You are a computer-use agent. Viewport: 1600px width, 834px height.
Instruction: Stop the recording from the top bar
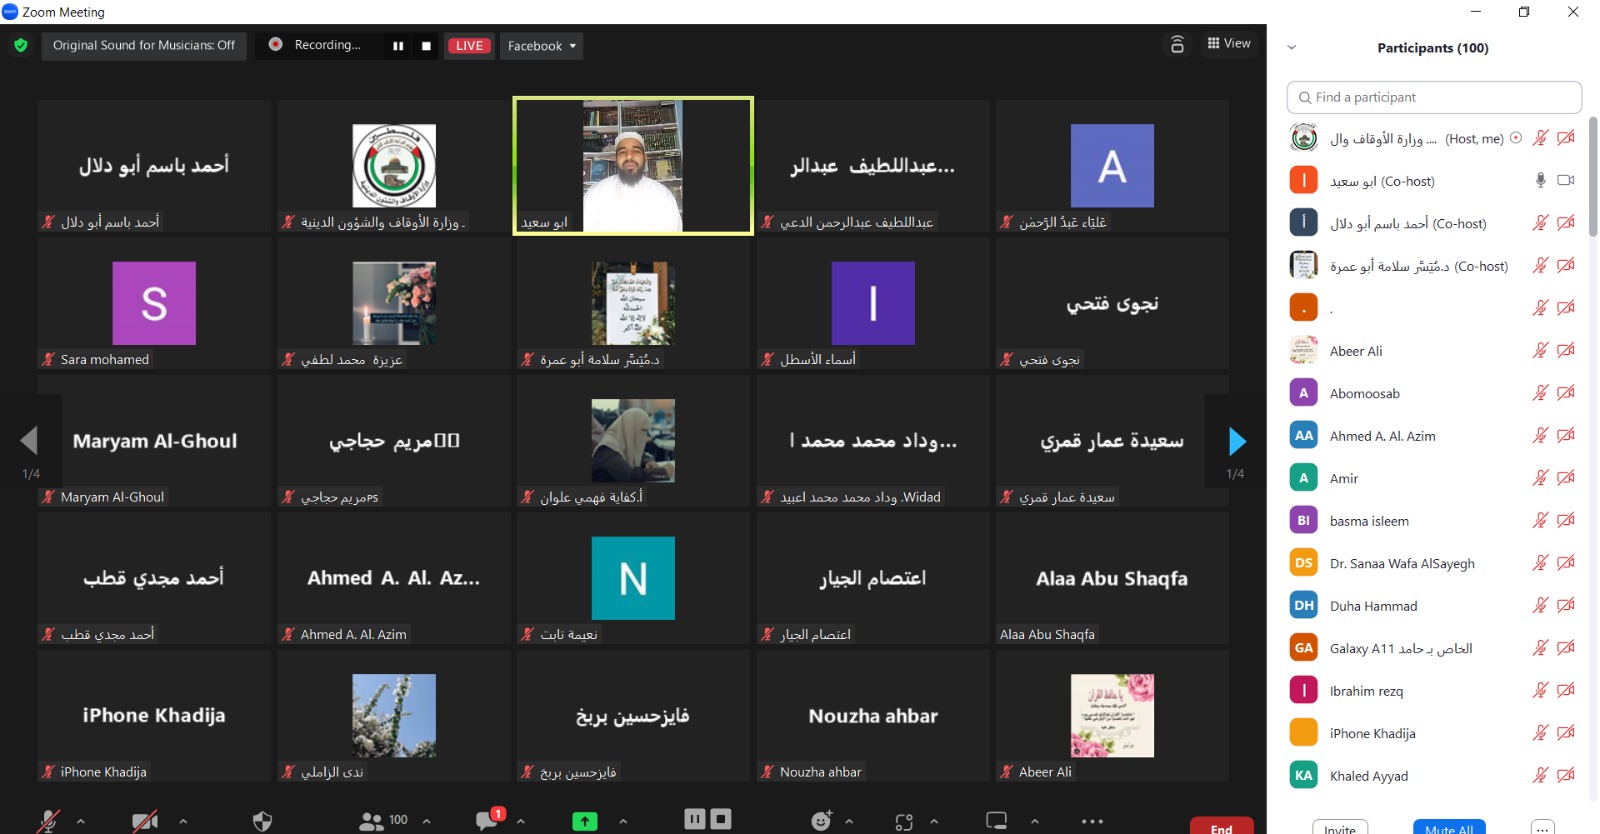click(x=426, y=46)
